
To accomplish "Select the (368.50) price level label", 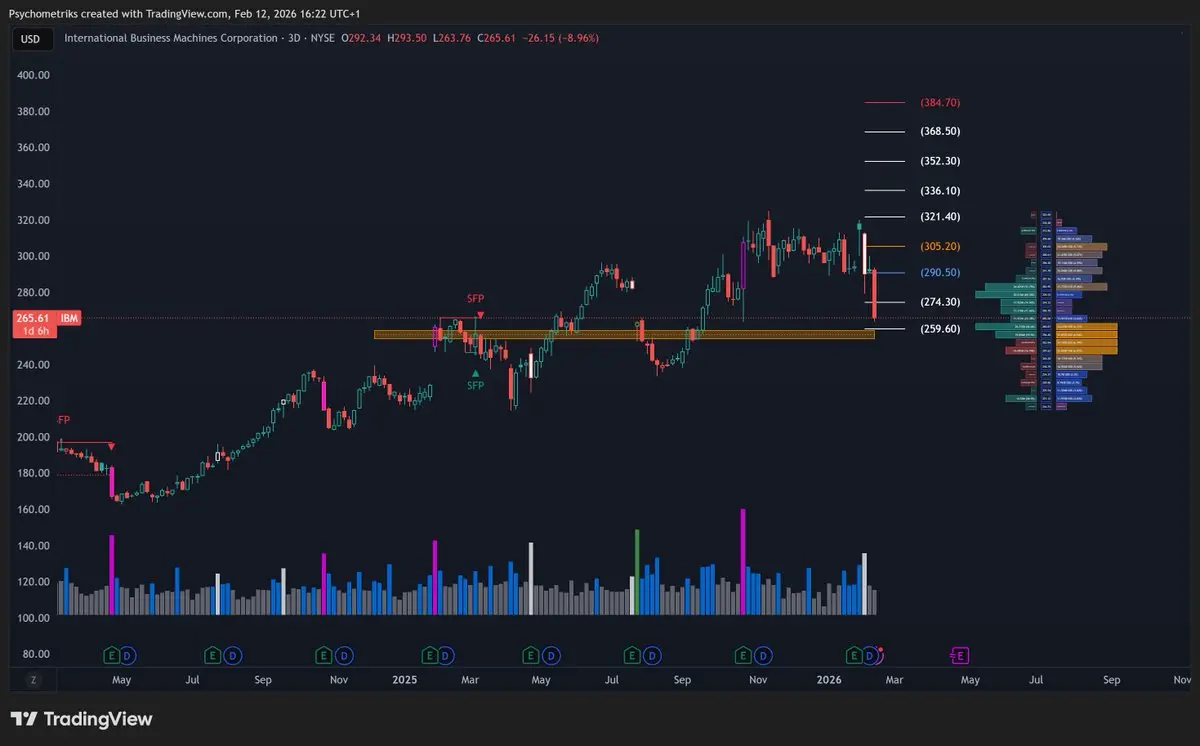I will click(940, 131).
